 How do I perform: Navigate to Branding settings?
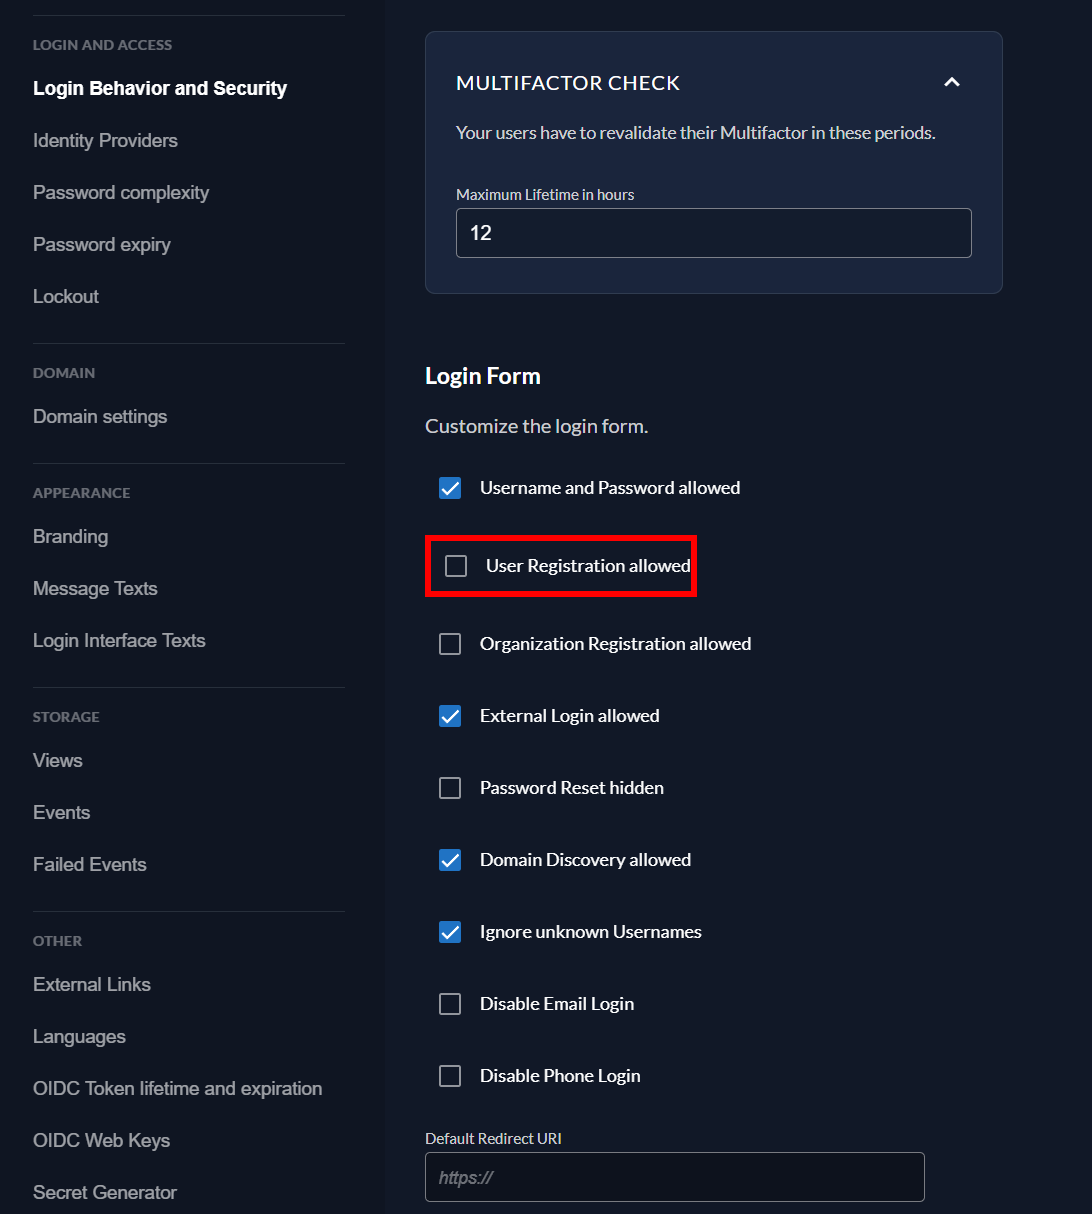coord(70,537)
